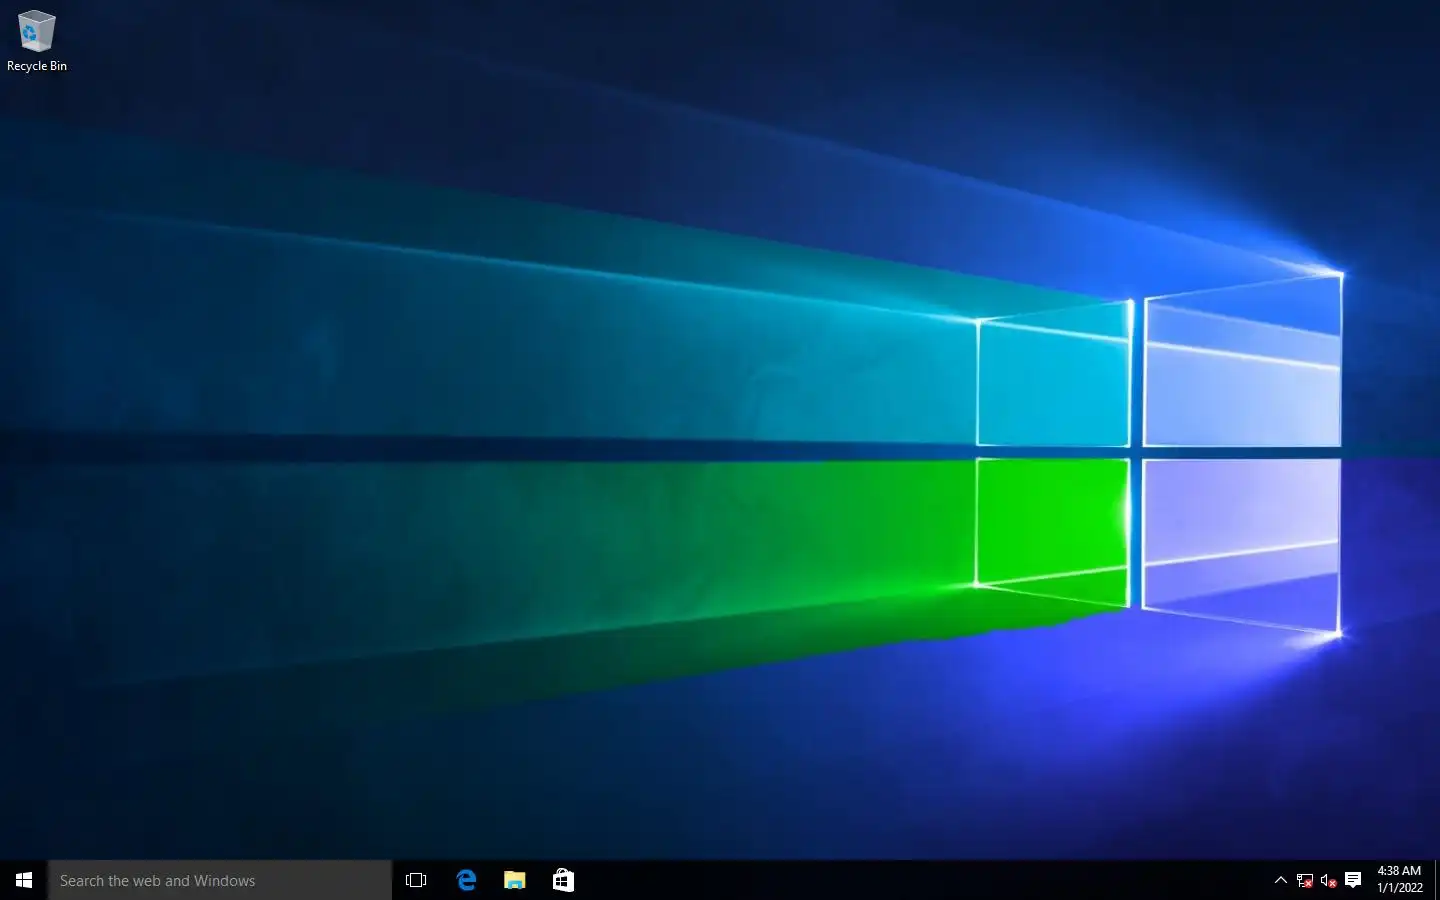Select the Recycle Bin desktop icon
This screenshot has height=900, width=1440.
[x=37, y=42]
